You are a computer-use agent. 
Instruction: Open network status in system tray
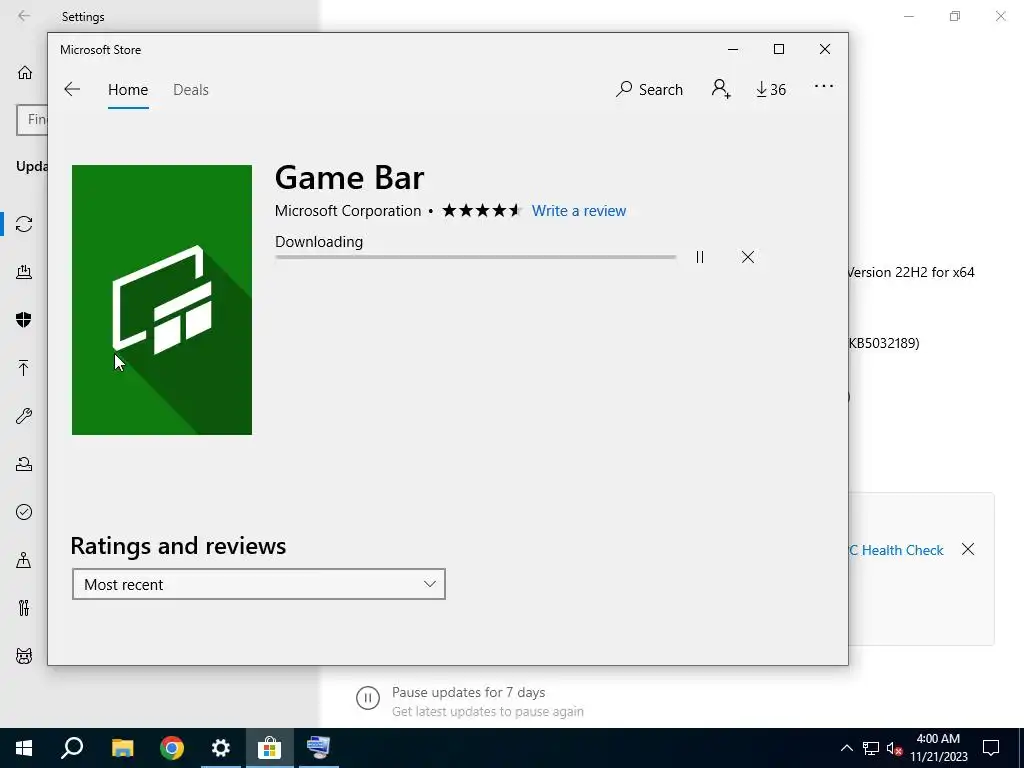click(x=871, y=748)
